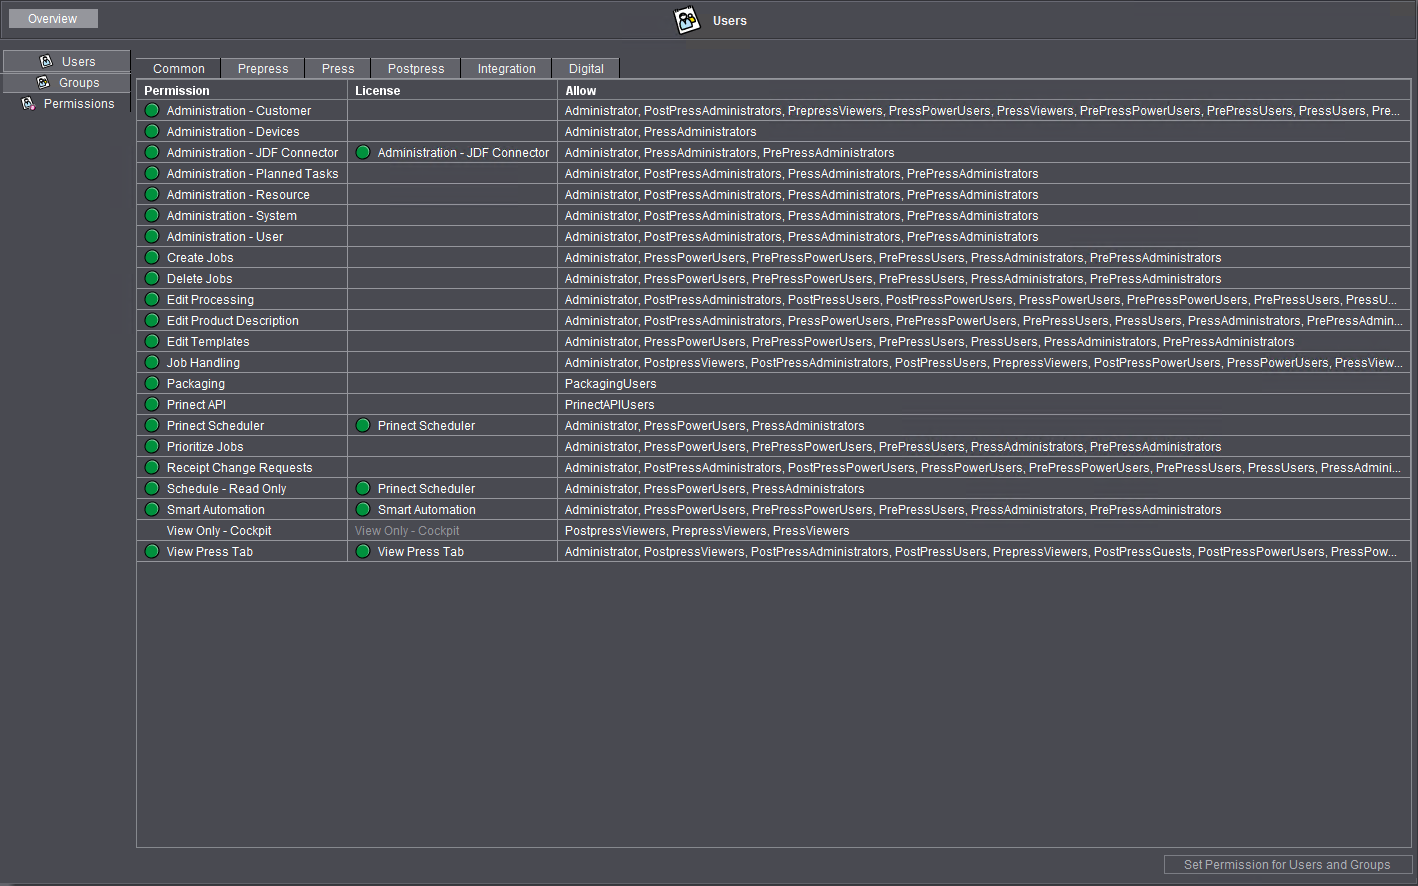This screenshot has height=886, width=1418.
Task: Click green status icon for Delete Jobs
Action: (152, 278)
